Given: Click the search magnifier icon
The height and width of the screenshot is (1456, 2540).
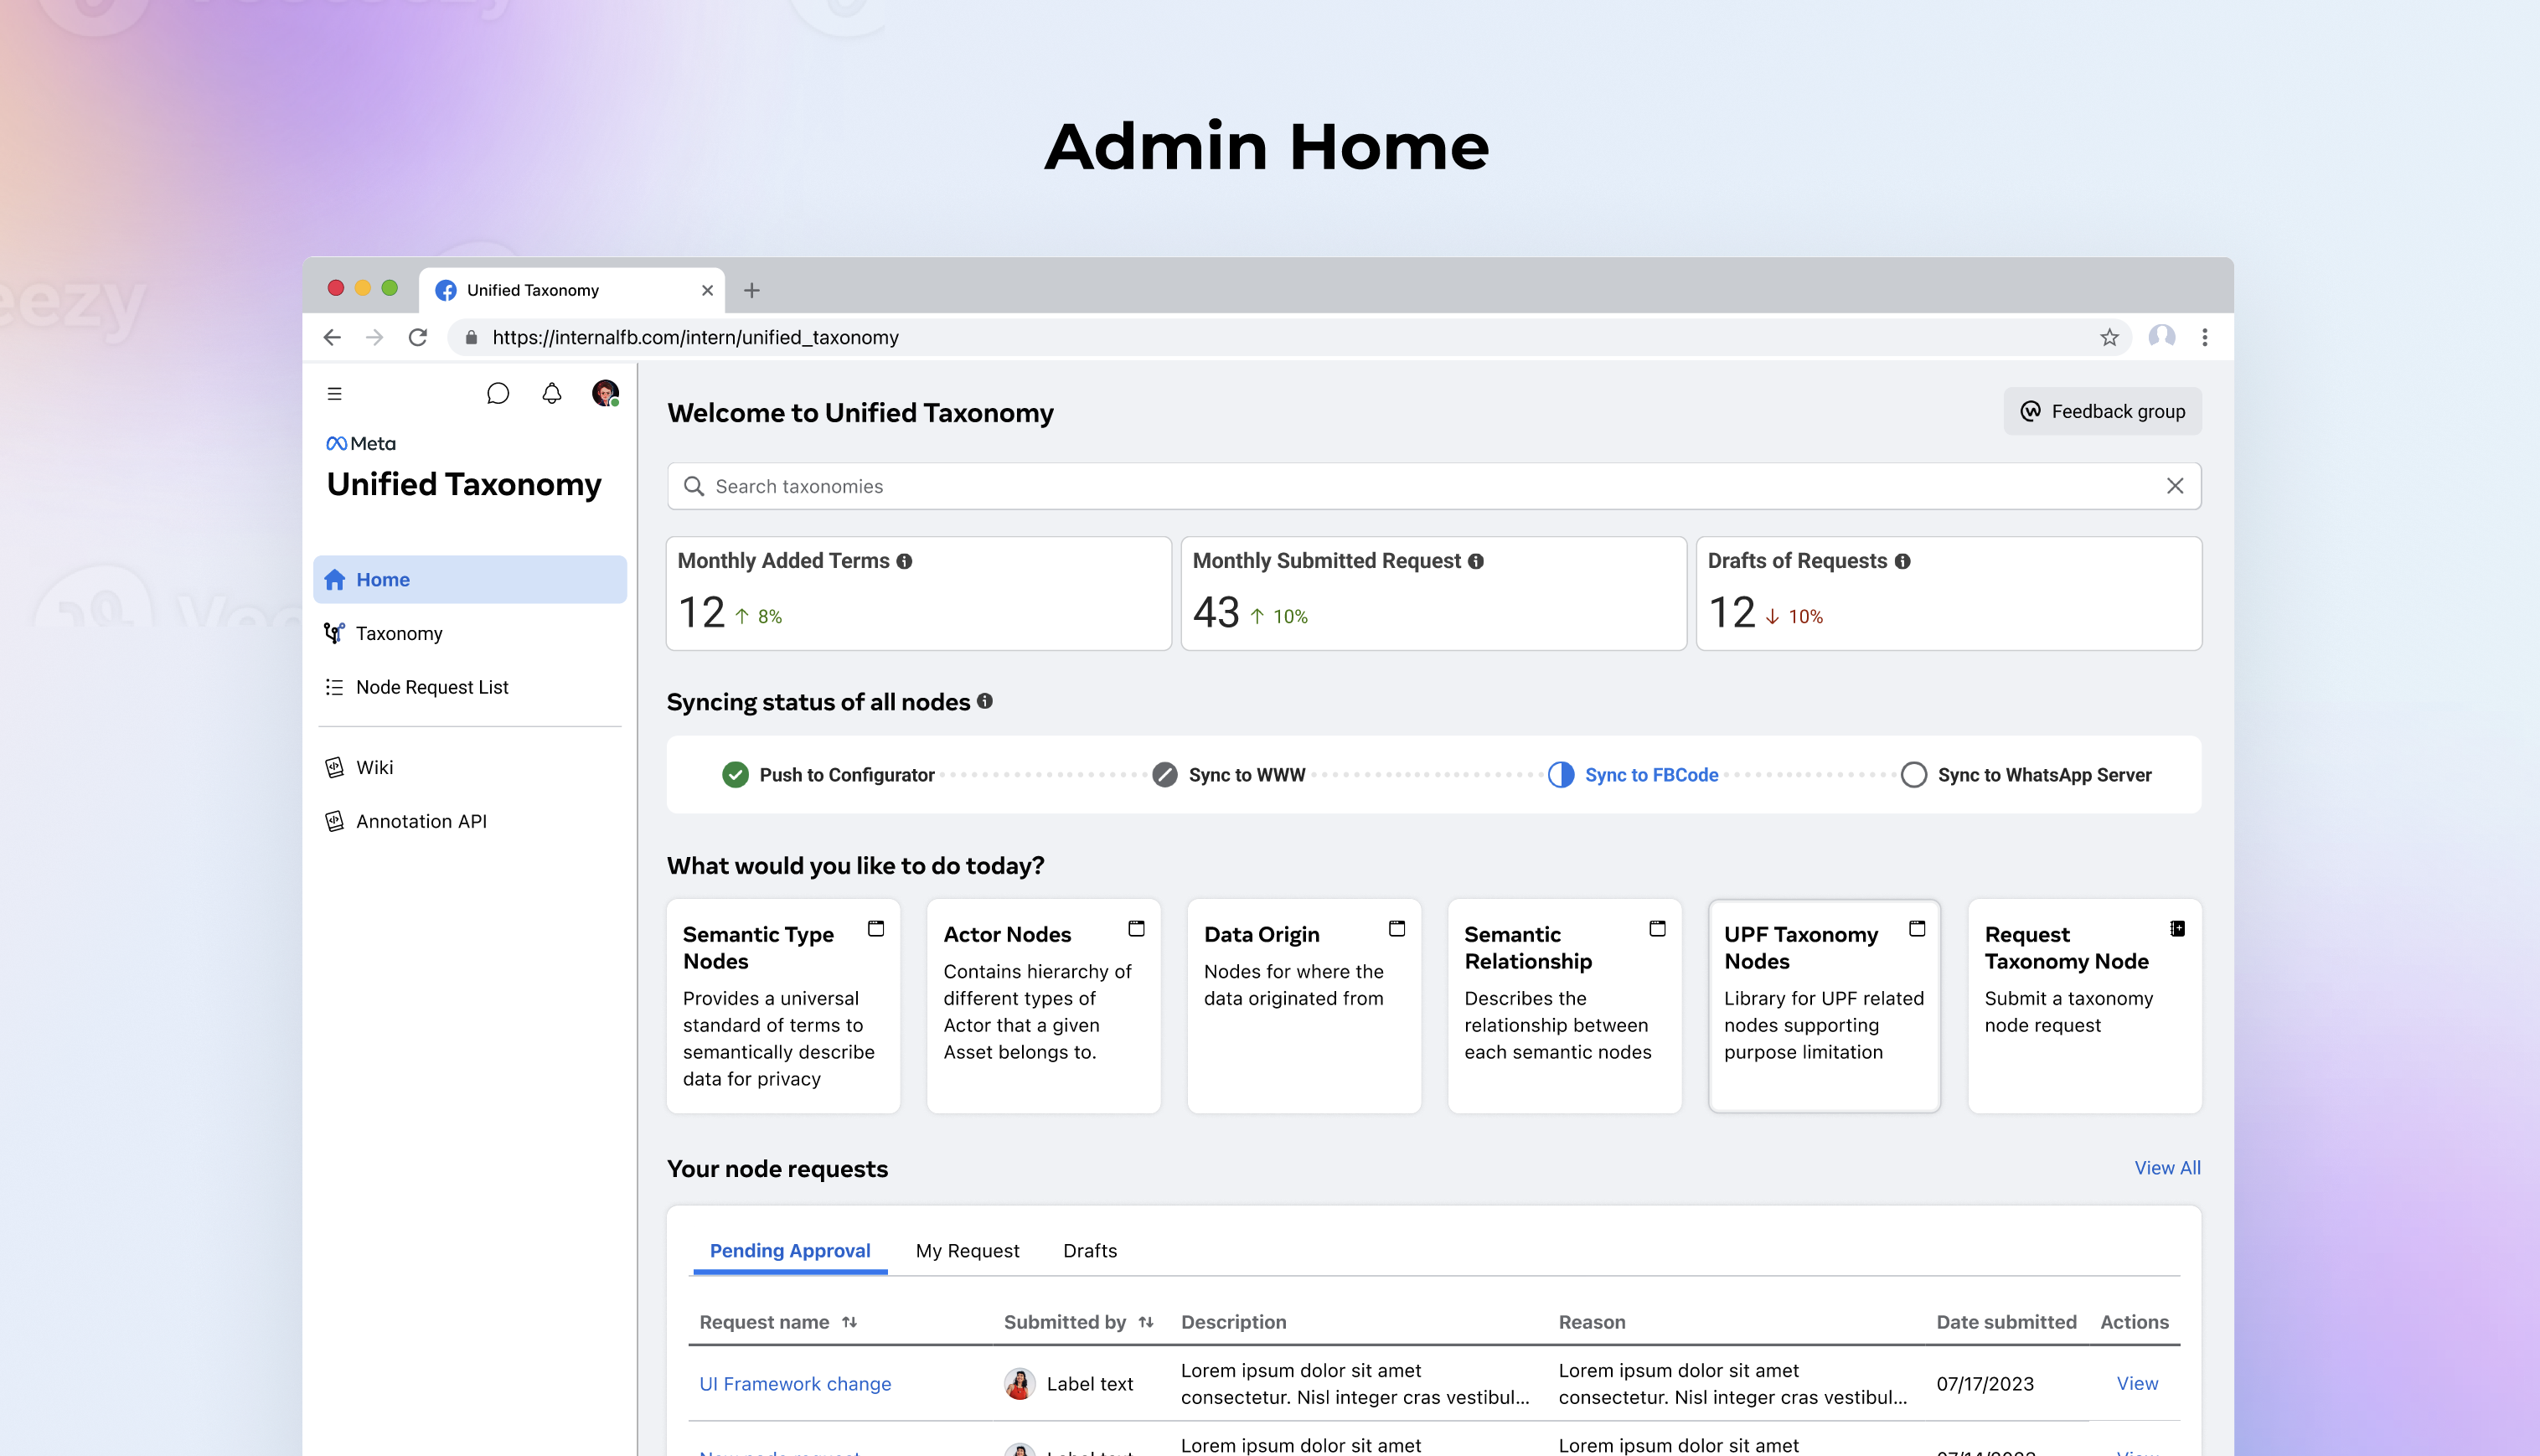Looking at the screenshot, I should 693,486.
